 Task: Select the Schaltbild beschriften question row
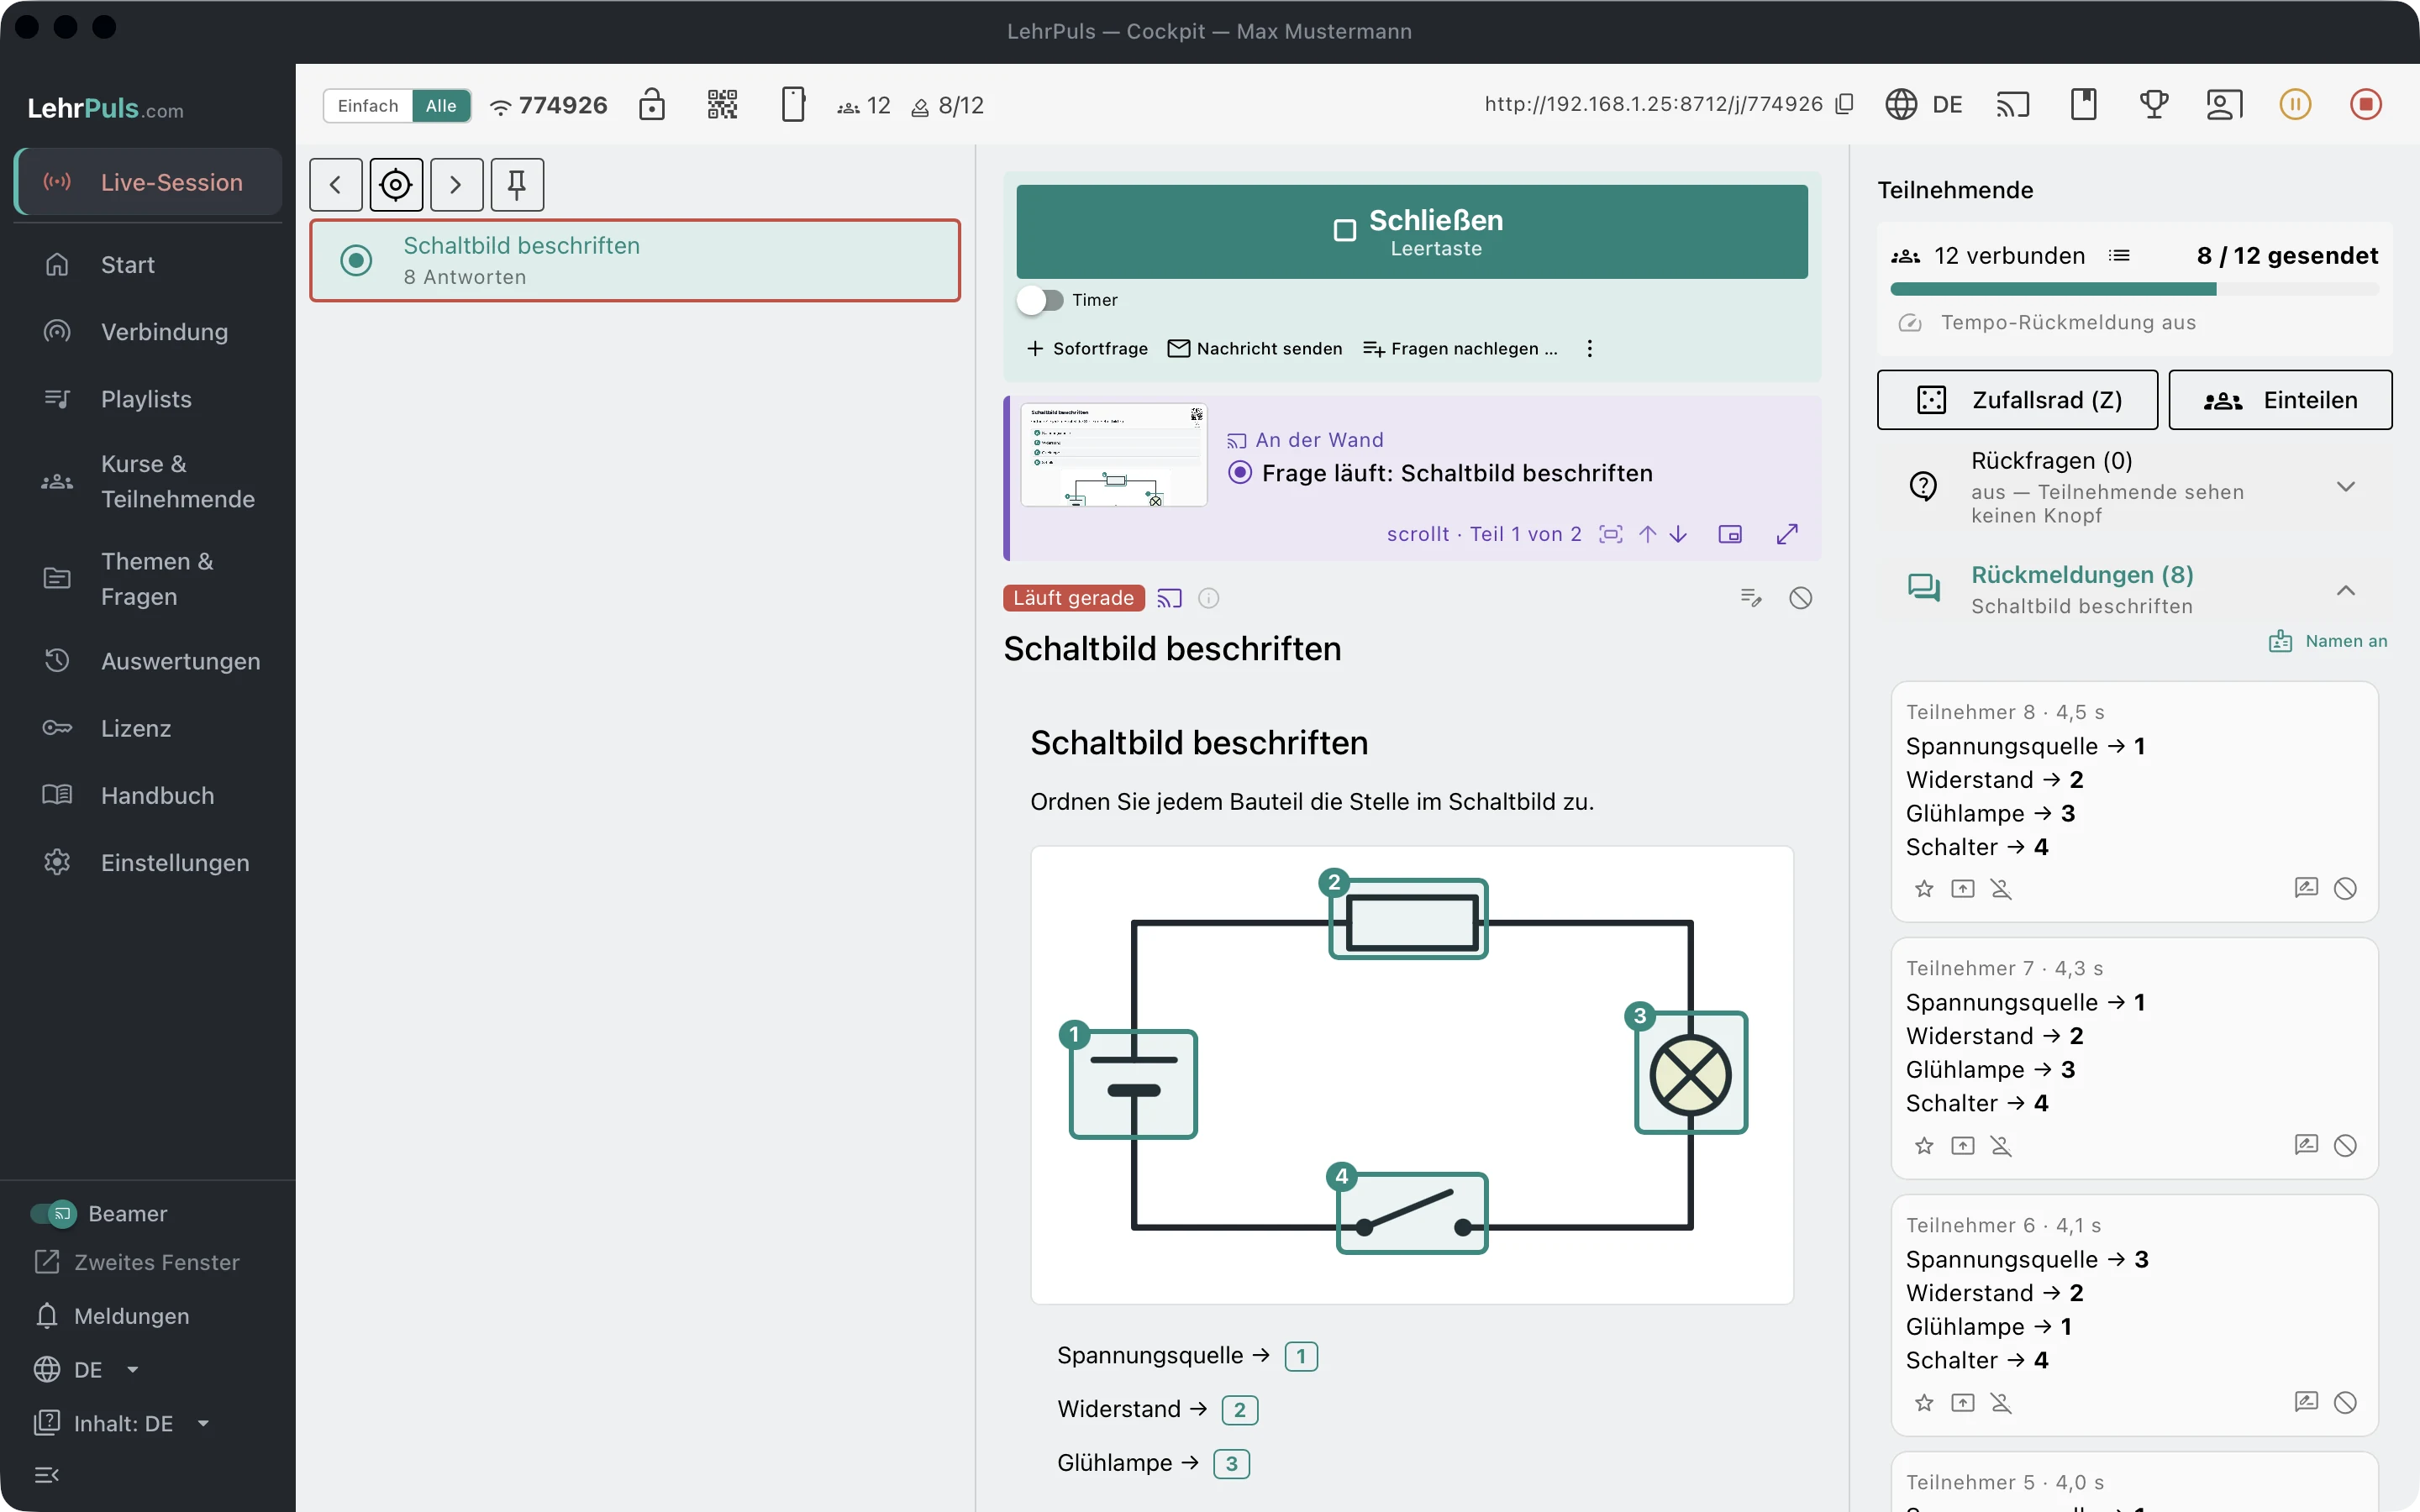[635, 261]
